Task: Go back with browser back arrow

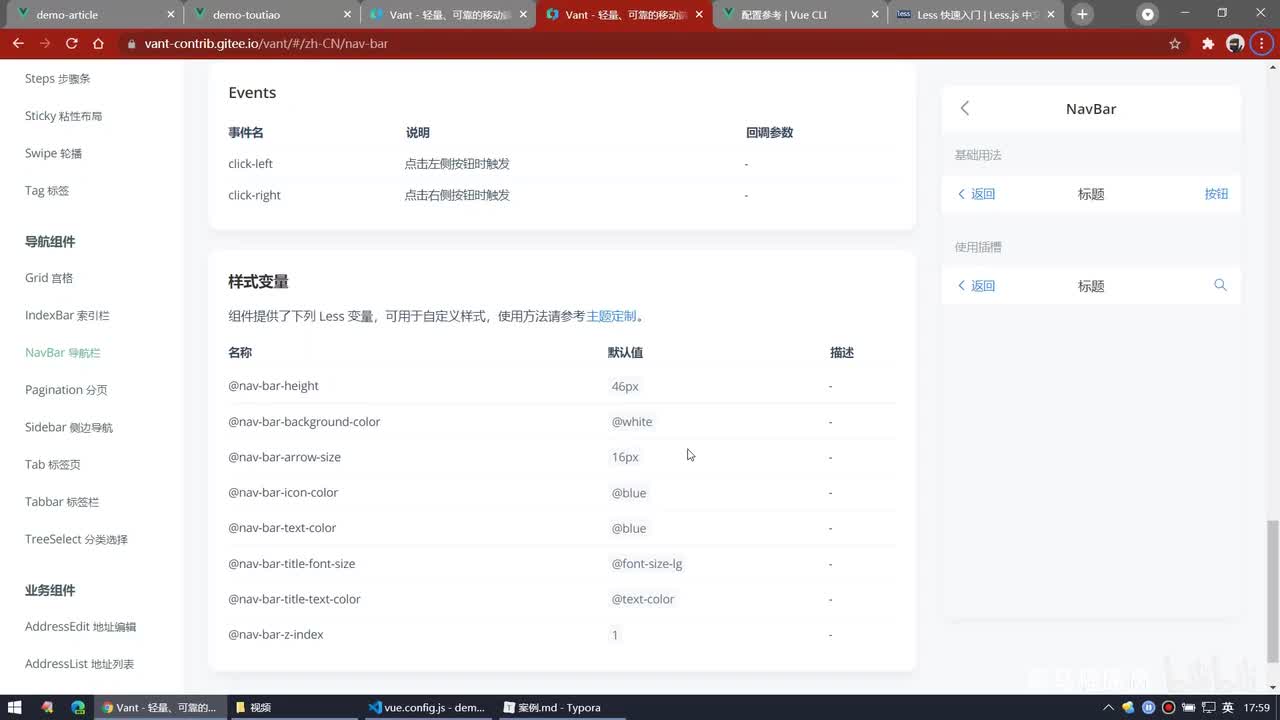Action: (18, 44)
